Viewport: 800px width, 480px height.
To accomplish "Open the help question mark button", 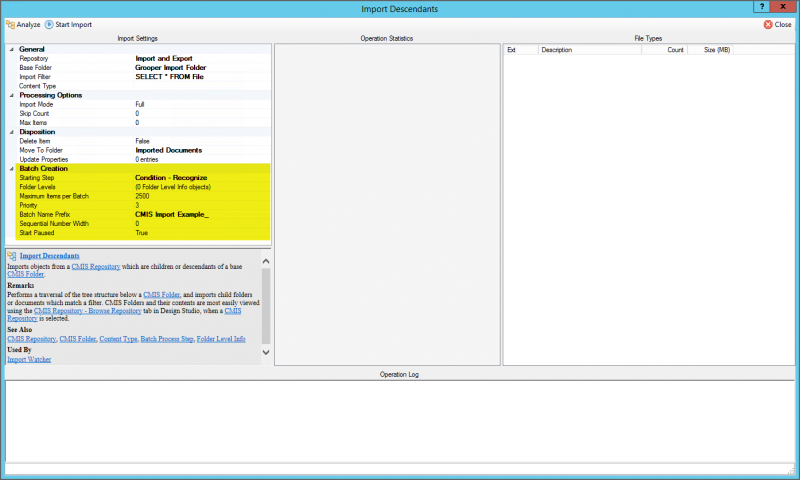I will 762,6.
